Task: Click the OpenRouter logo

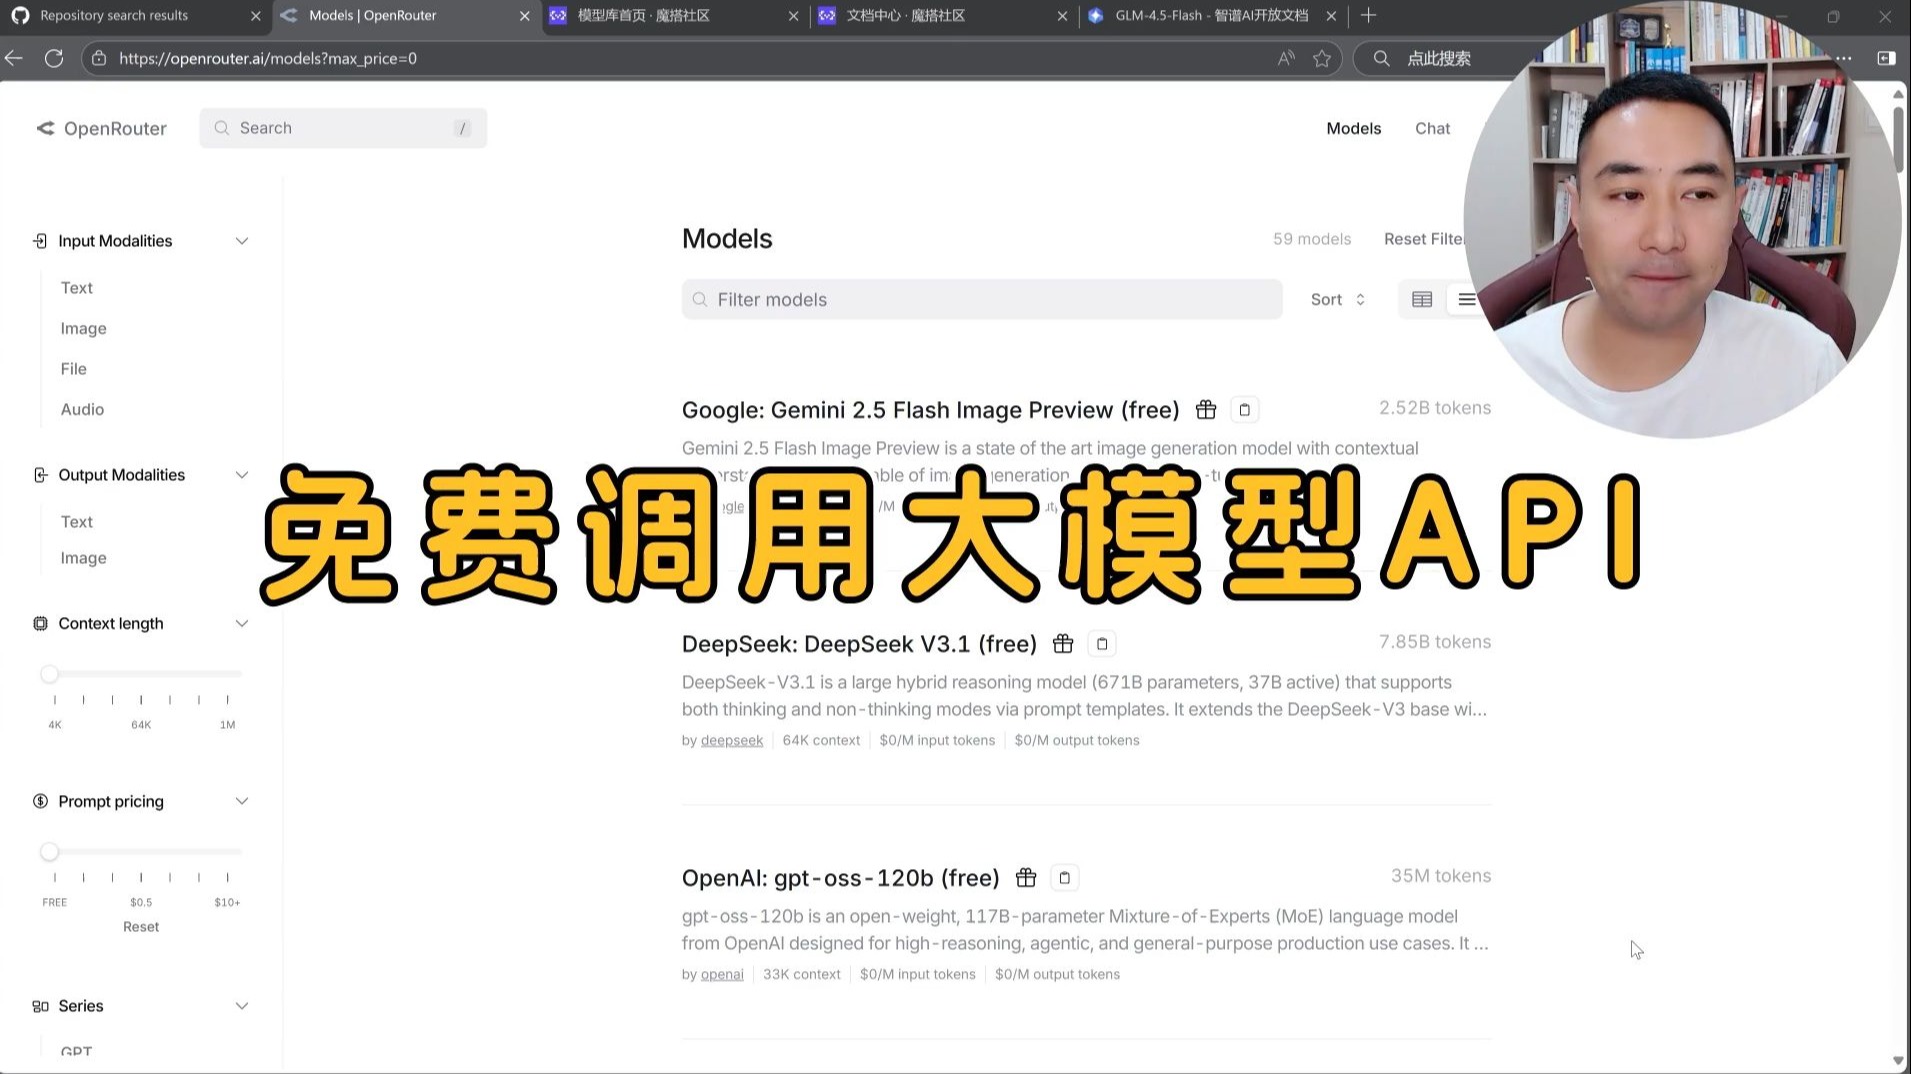Action: pyautogui.click(x=102, y=128)
